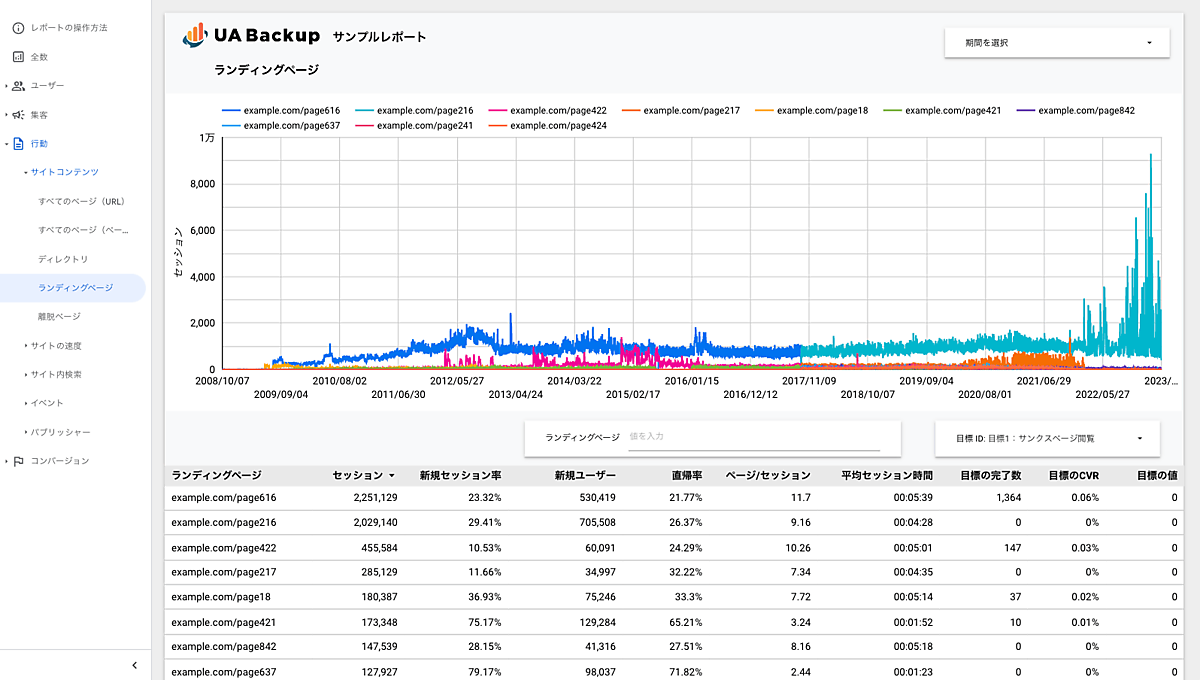Open the 期間を選択 date range dropdown
Viewport: 1200px width, 680px height.
1056,43
